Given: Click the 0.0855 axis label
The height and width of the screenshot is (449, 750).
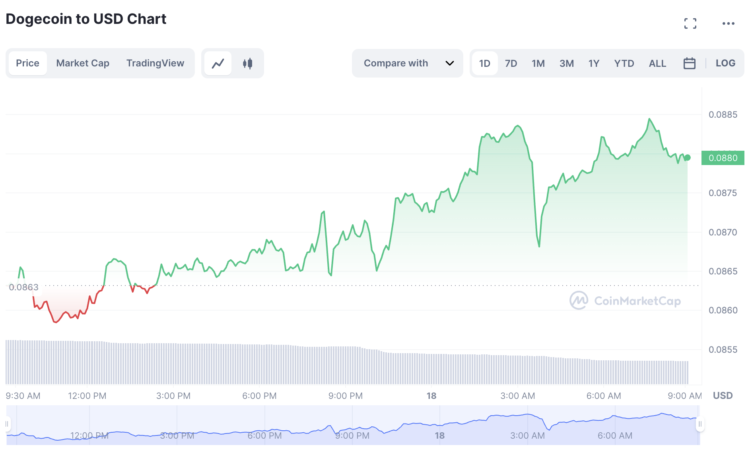Looking at the screenshot, I should click(723, 350).
